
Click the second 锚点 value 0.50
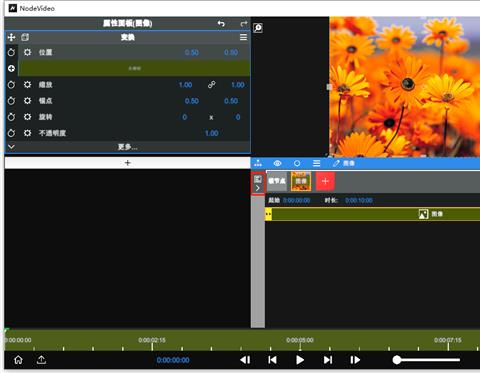(x=231, y=101)
